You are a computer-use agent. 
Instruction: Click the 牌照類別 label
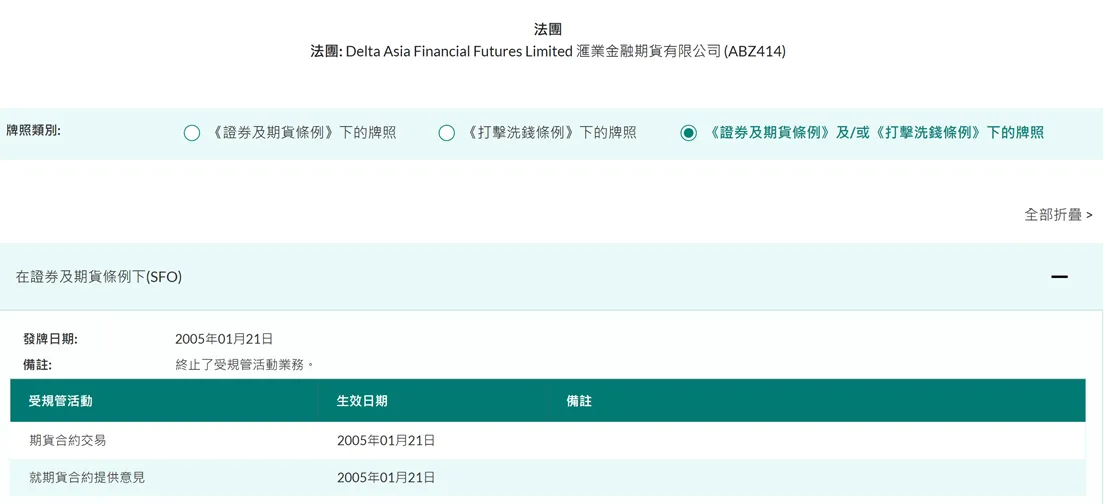coord(33,131)
